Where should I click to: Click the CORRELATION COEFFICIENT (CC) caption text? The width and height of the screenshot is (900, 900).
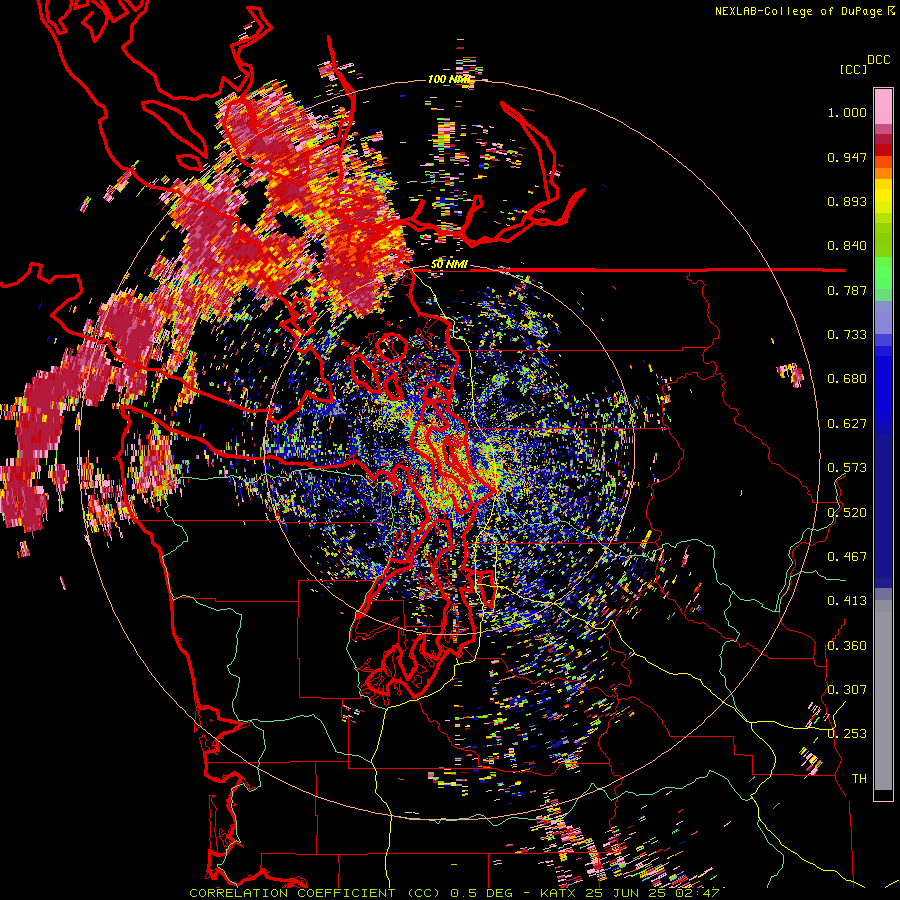coord(315,893)
